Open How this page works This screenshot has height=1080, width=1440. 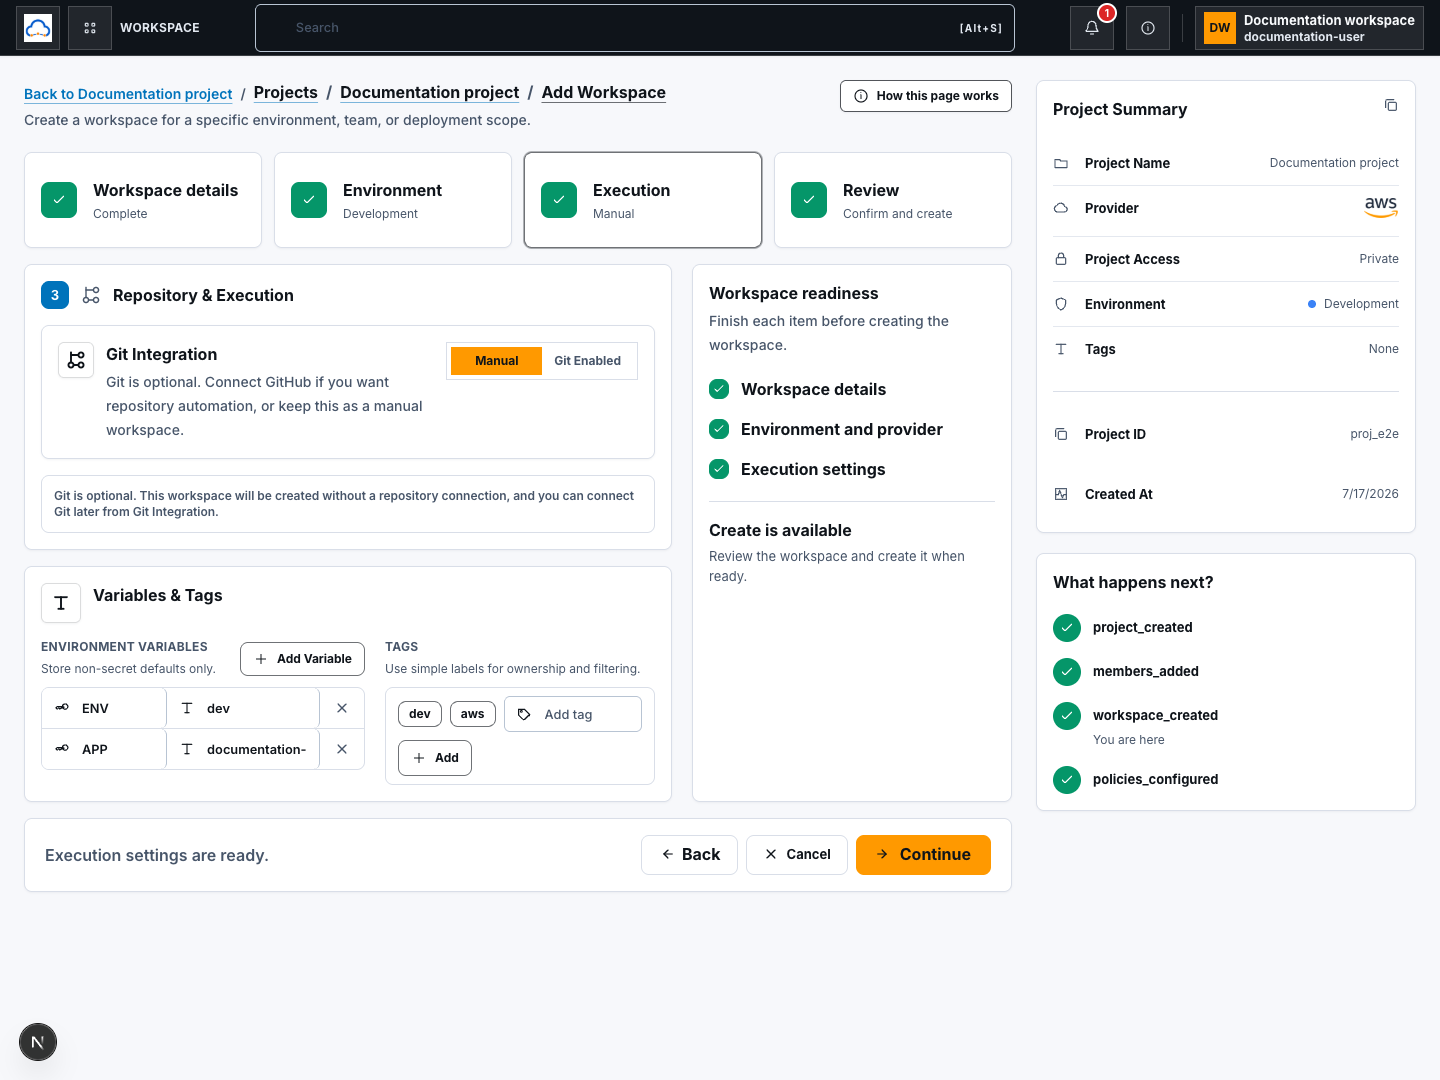tap(926, 96)
